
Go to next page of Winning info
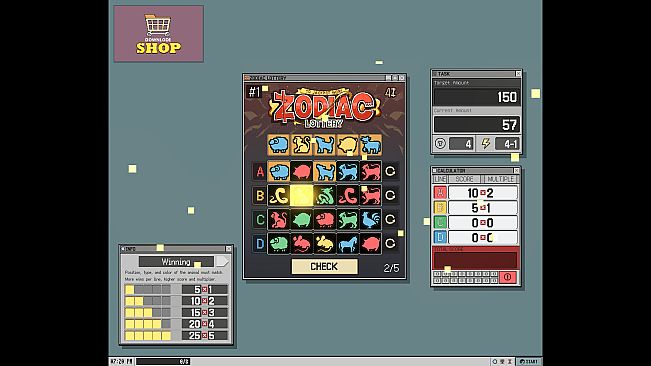[223, 261]
